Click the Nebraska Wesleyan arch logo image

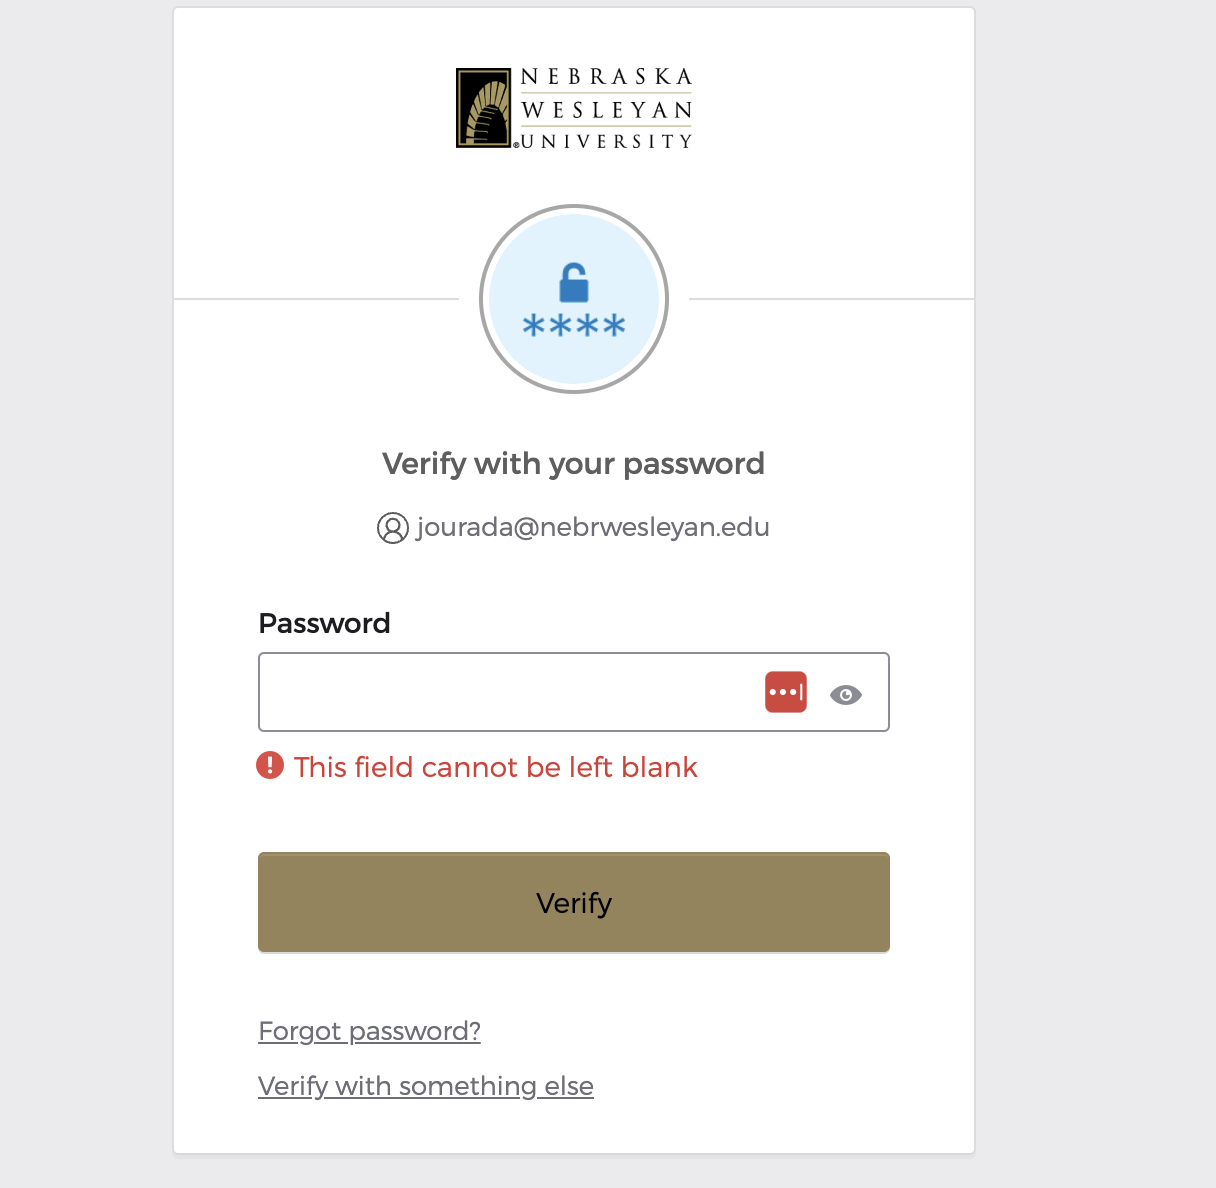pyautogui.click(x=484, y=108)
